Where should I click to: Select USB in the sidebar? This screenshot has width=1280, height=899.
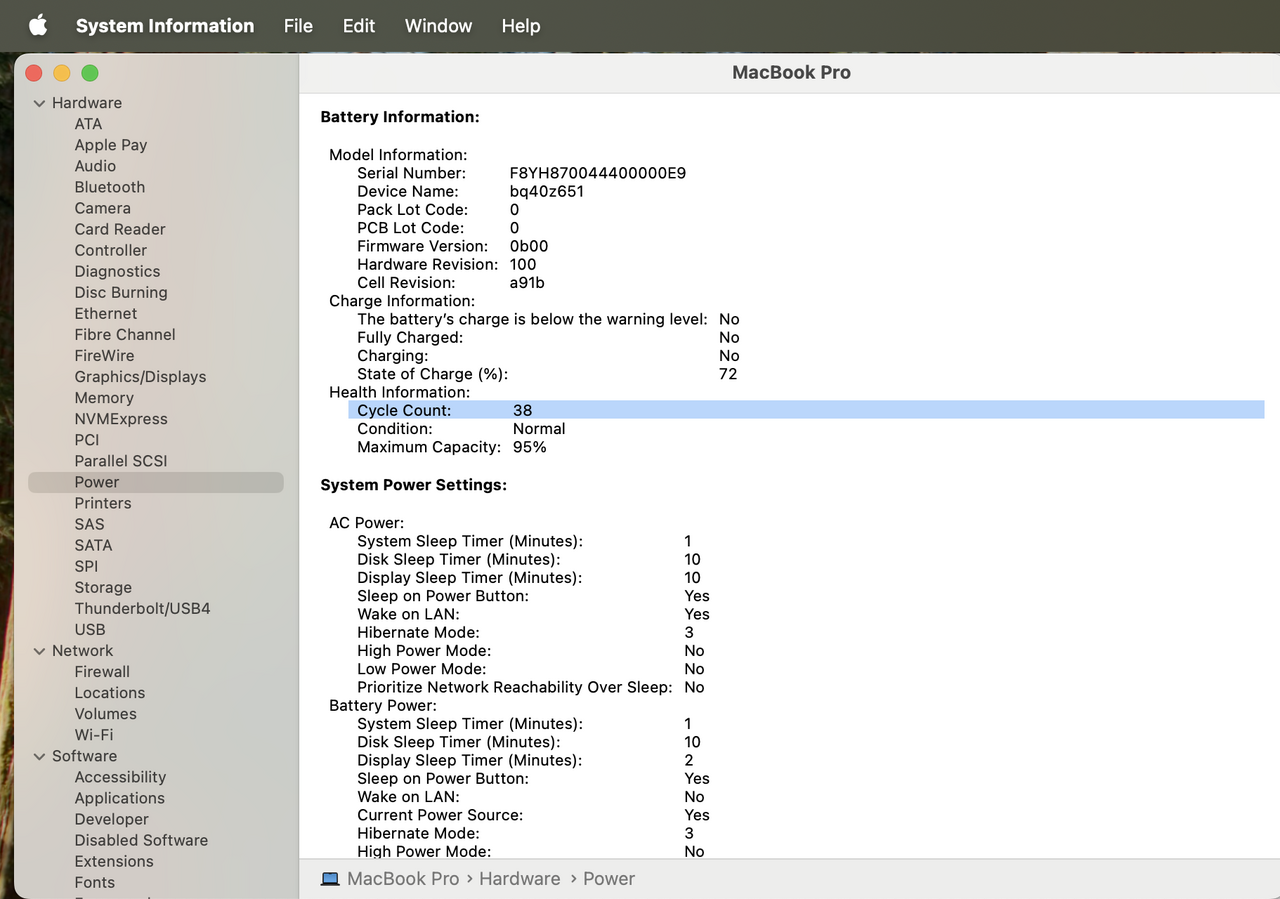pos(90,629)
